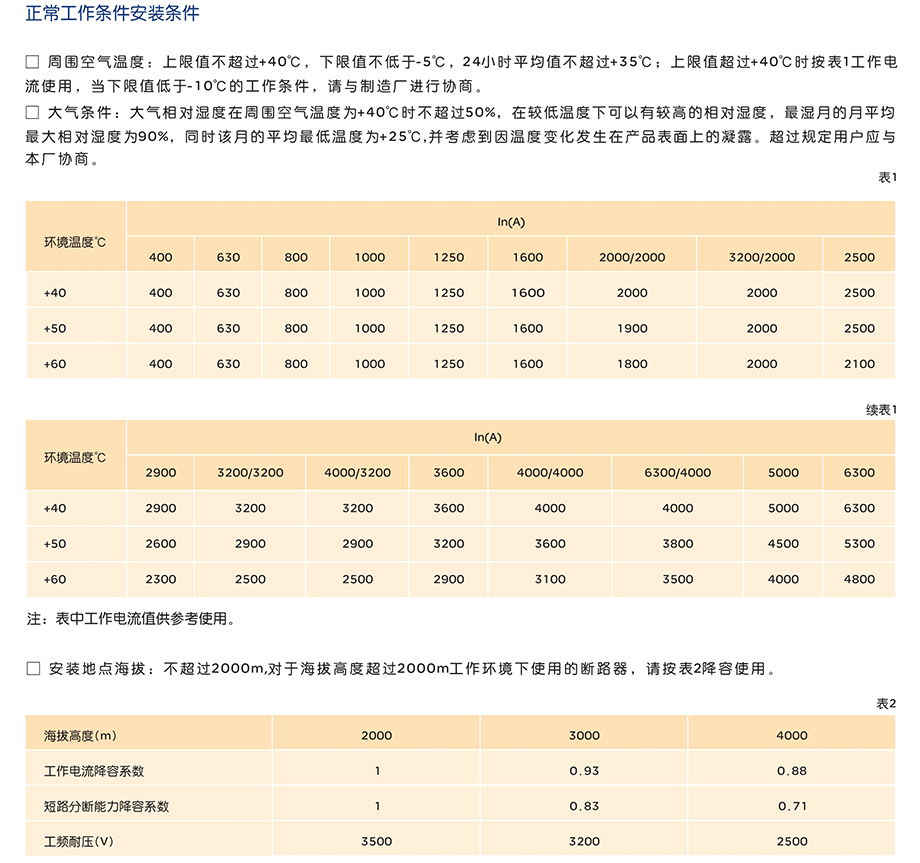This screenshot has width=920, height=863.
Task: Click the 5300 value cell
Action: [x=859, y=544]
